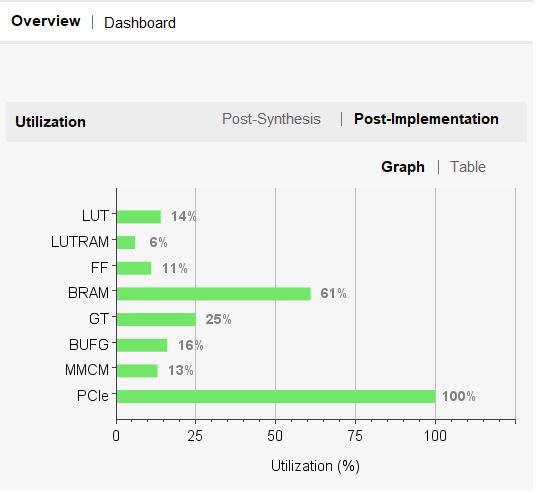Click the MMCM 13% bar
Screen dimensions: 543x492
click(x=137, y=371)
